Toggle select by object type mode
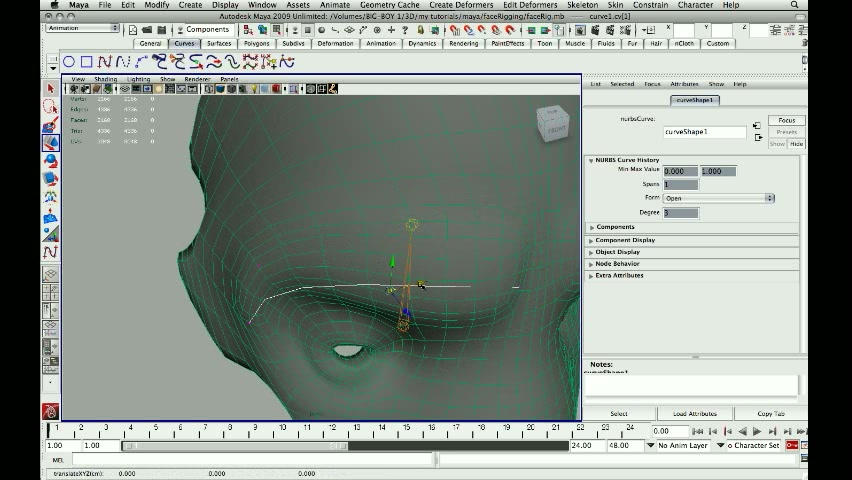Image resolution: width=852 pixels, height=480 pixels. point(262,30)
